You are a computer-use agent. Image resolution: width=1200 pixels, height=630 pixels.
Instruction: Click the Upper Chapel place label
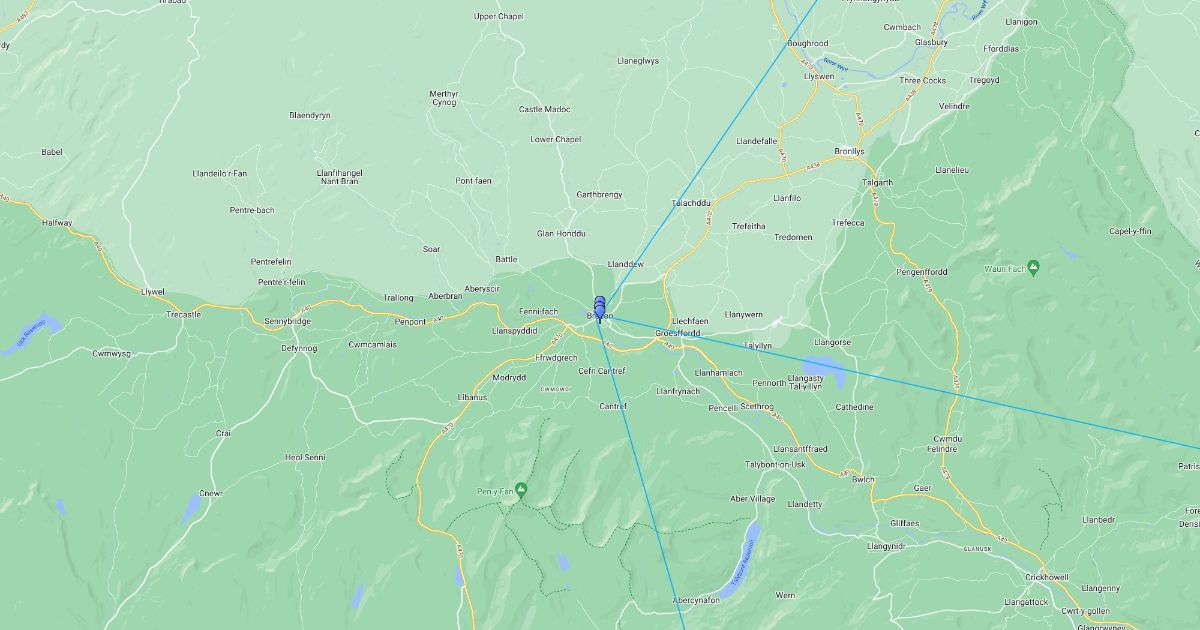point(498,16)
